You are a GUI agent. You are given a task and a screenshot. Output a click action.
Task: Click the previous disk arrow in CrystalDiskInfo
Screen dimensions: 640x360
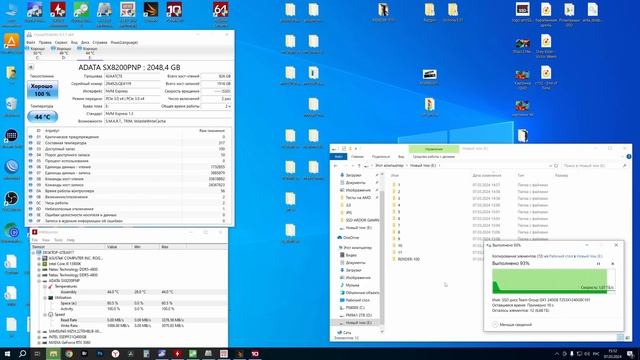pos(31,67)
